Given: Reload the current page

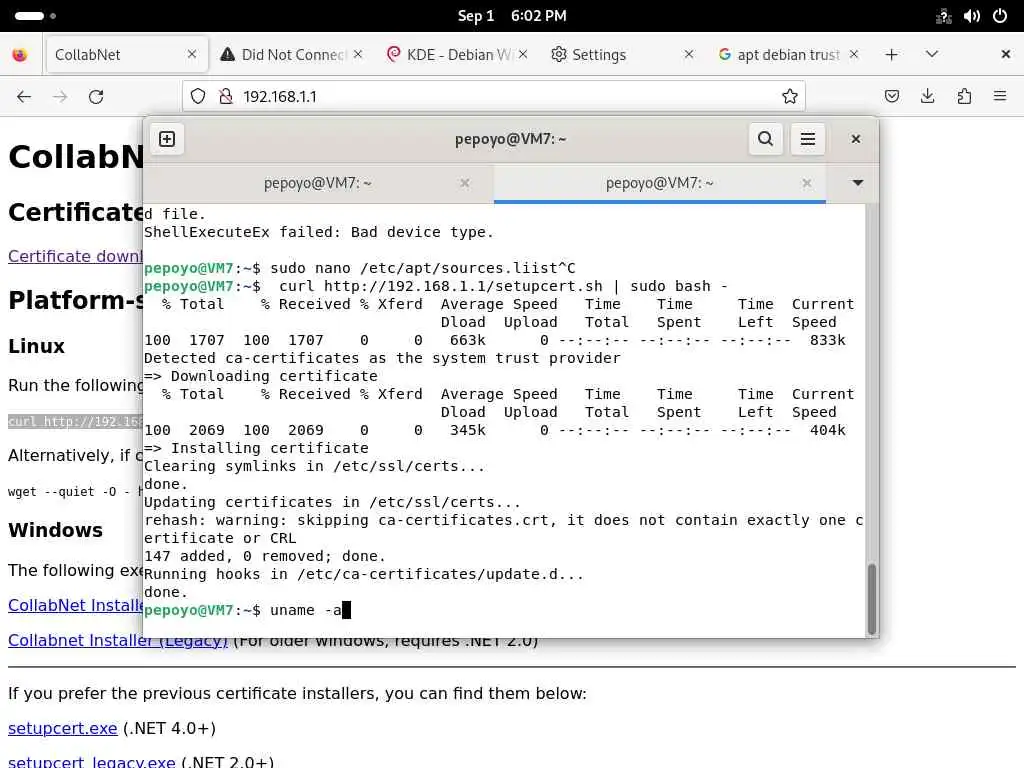Looking at the screenshot, I should [96, 97].
